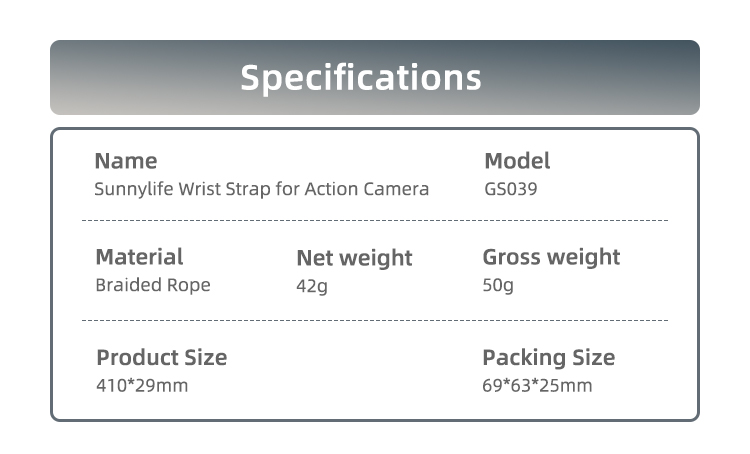750x454 pixels.
Task: Click the Net weight label
Action: click(x=354, y=258)
